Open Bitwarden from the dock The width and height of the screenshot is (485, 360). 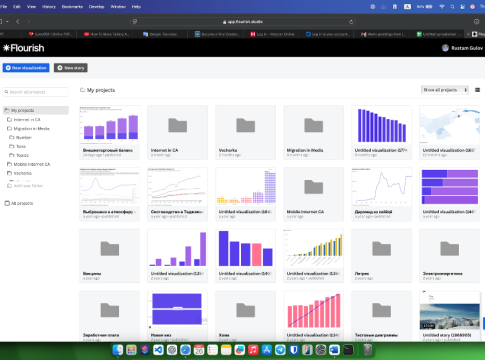click(x=294, y=350)
